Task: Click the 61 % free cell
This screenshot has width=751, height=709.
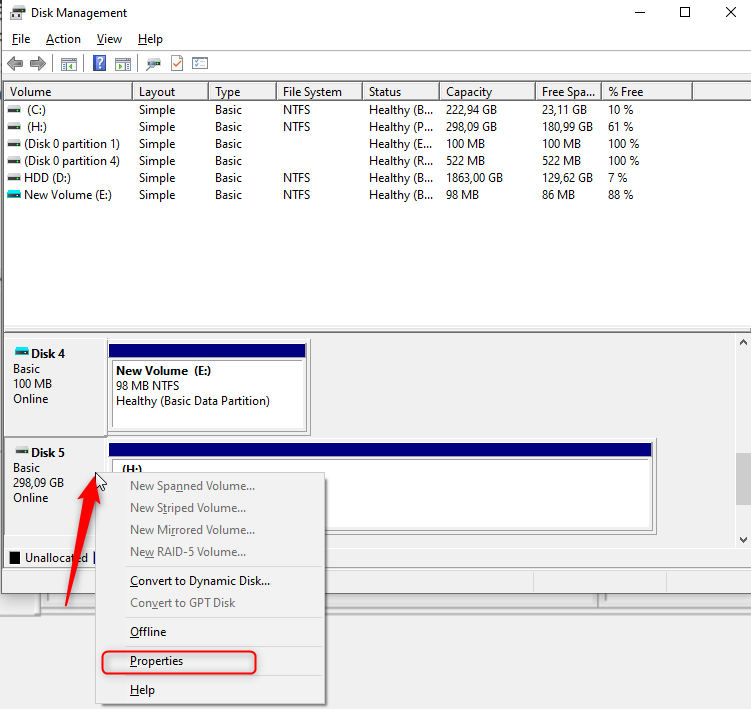Action: coord(620,127)
